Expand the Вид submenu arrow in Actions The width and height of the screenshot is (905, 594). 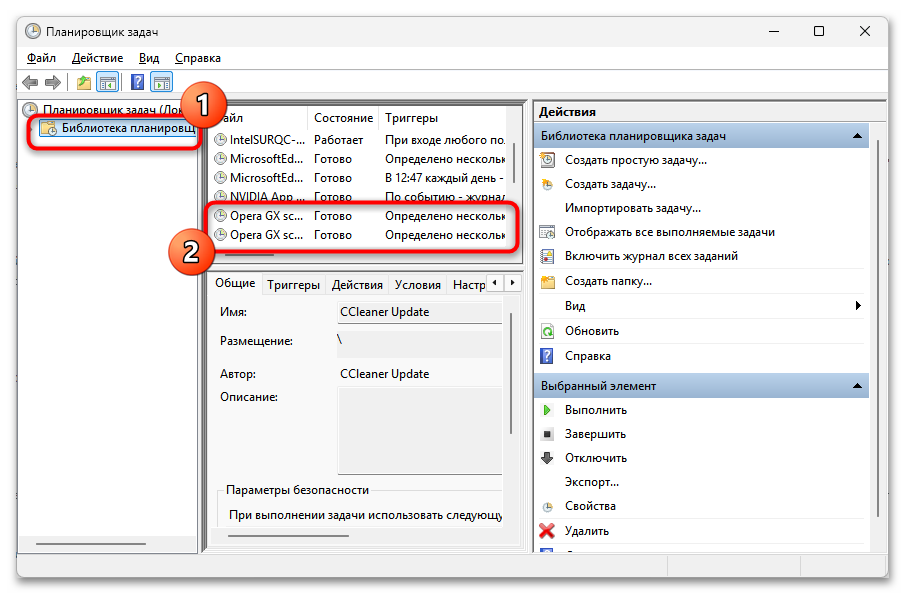858,305
